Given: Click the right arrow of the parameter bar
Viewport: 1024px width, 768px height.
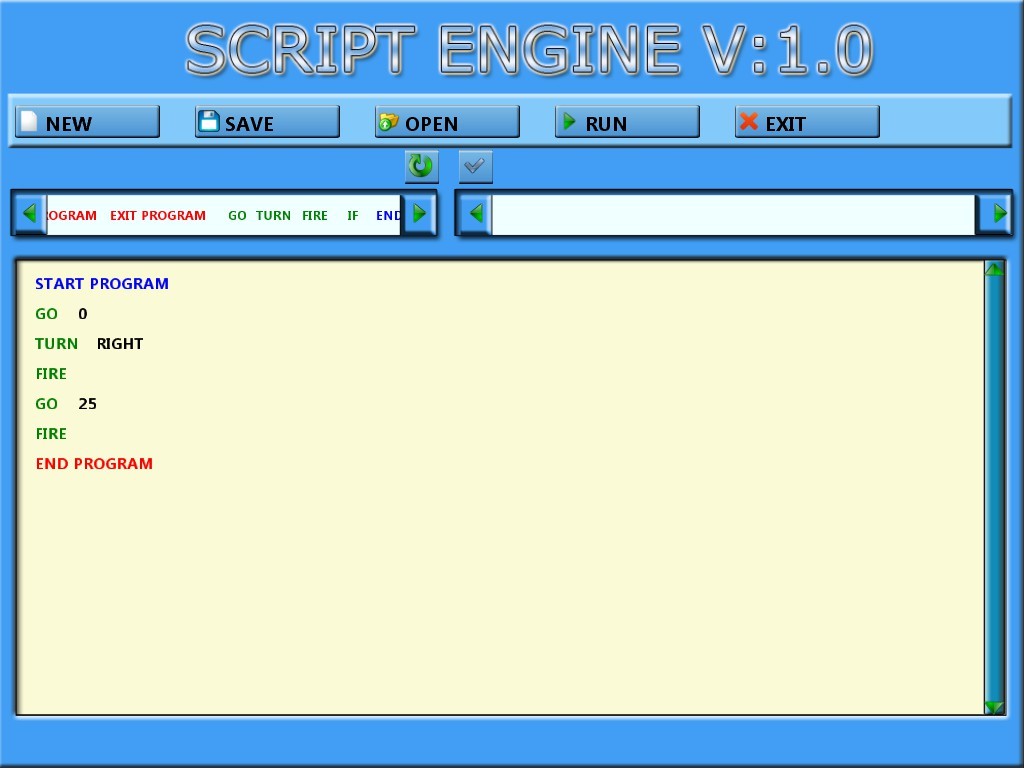Looking at the screenshot, I should pos(997,213).
